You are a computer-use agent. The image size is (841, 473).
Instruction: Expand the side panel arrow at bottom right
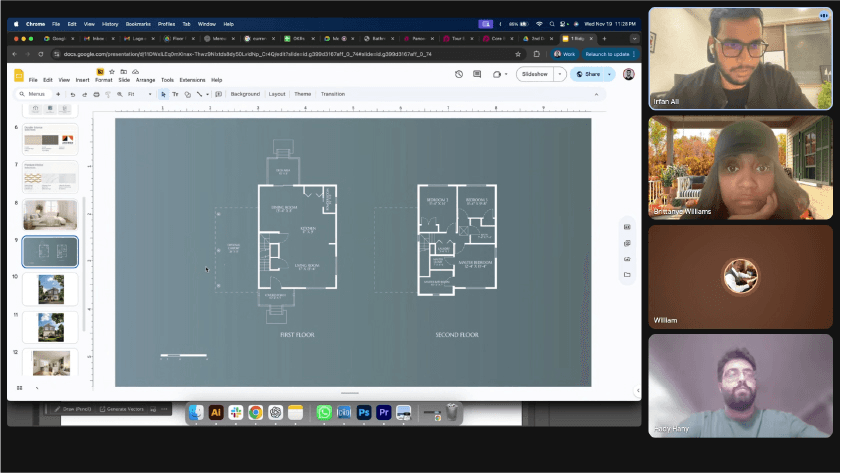(x=637, y=391)
